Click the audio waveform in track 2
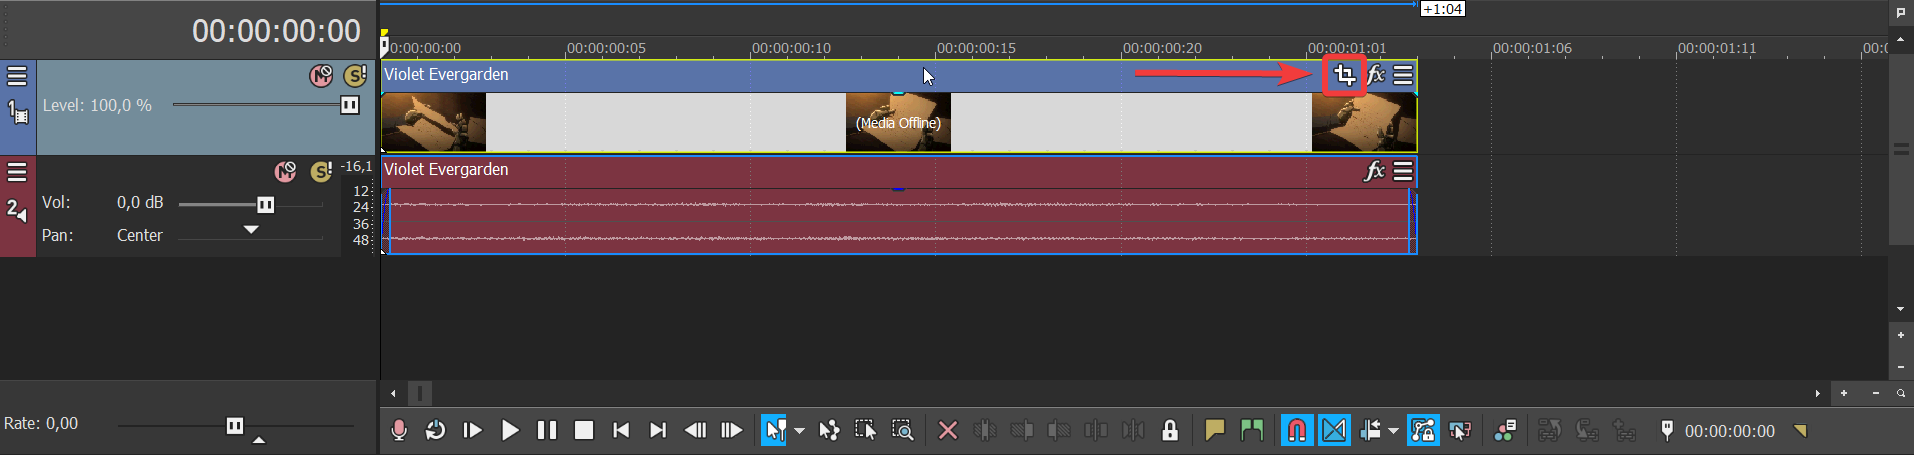 pos(899,221)
